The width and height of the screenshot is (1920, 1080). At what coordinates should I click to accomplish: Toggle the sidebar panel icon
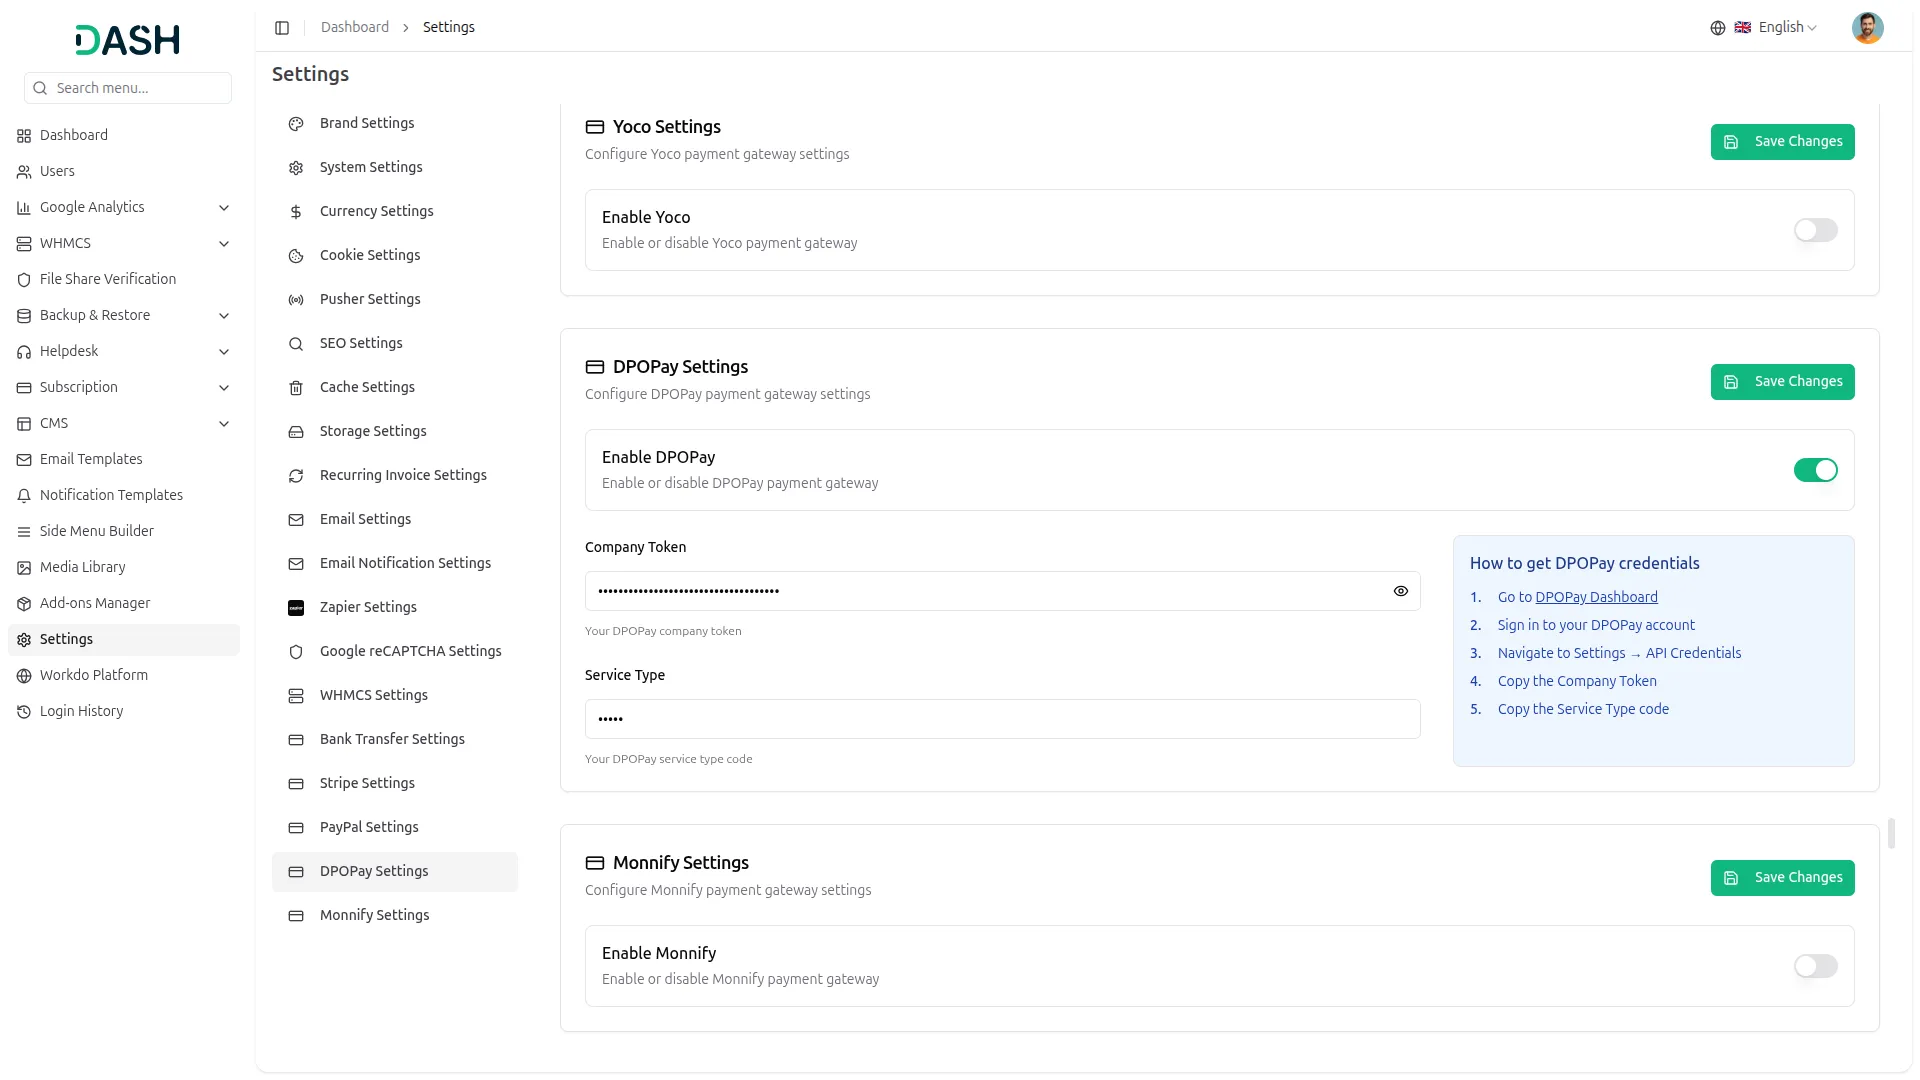(x=282, y=28)
